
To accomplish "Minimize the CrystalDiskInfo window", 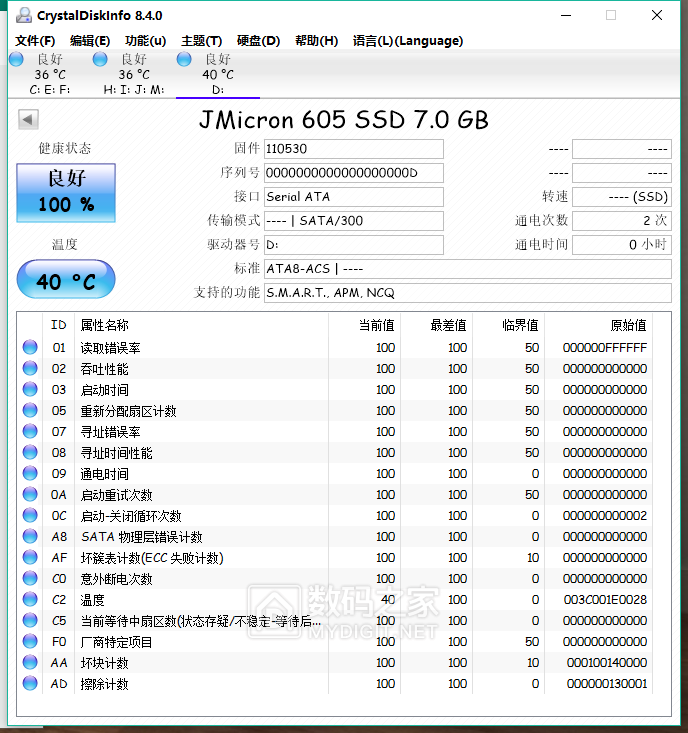I will 566,15.
